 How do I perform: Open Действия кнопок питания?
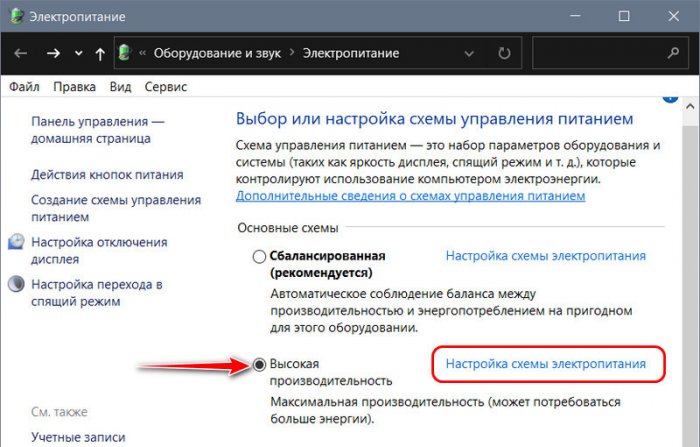[107, 175]
